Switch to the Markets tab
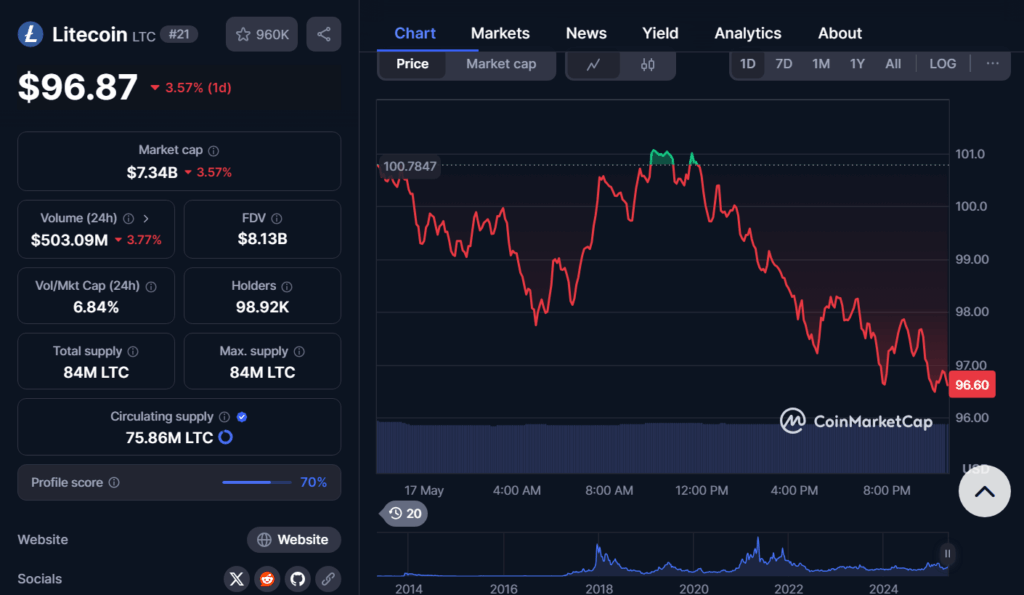 coord(500,33)
